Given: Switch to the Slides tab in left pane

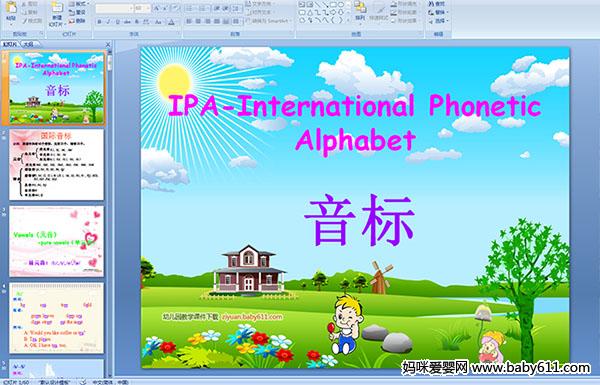Looking at the screenshot, I should (x=10, y=44).
